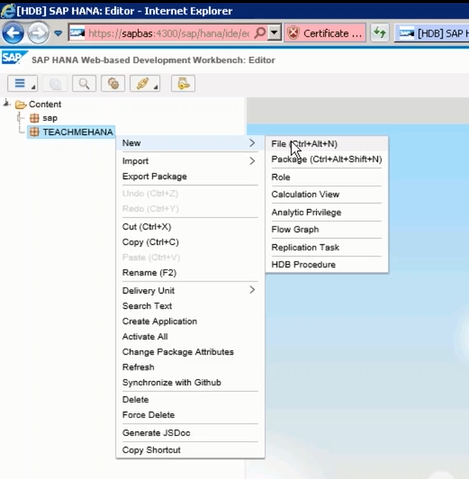This screenshot has width=469, height=479.
Task: Open the workbench menu hamburger button
Action: pyautogui.click(x=22, y=83)
